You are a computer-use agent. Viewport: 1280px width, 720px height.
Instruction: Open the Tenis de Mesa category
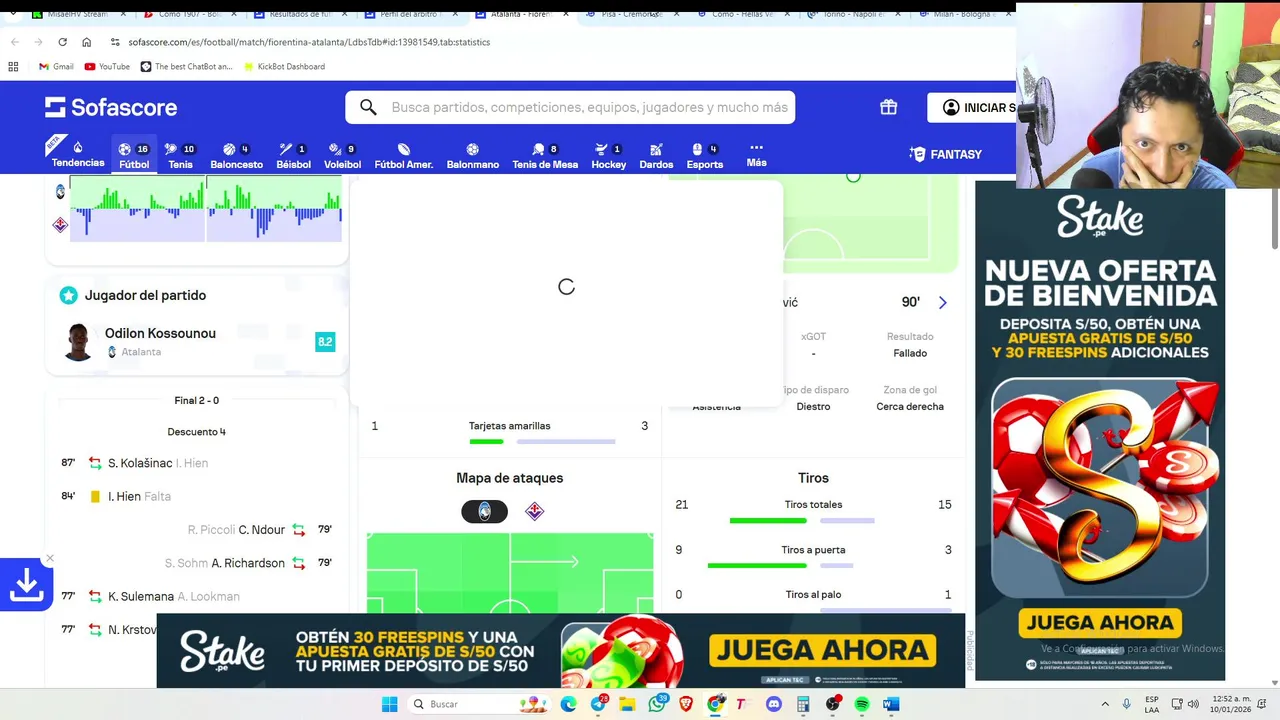pos(545,156)
